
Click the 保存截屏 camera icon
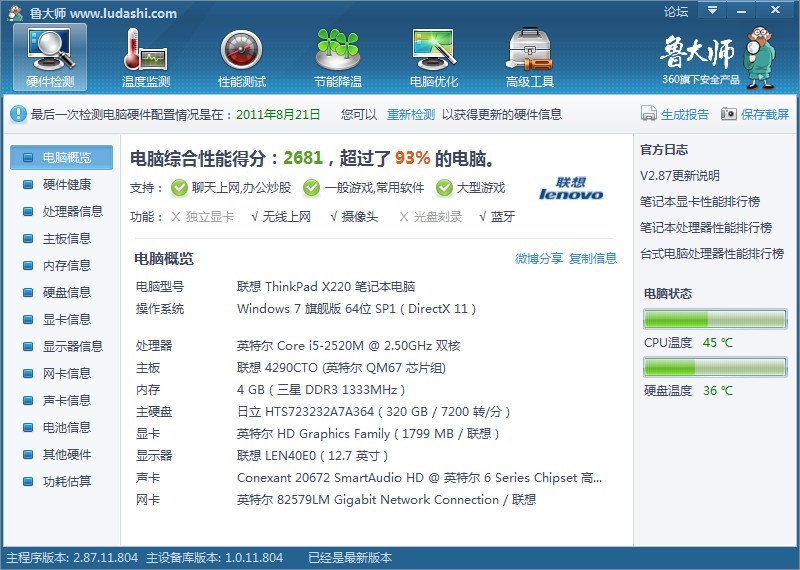coord(729,113)
